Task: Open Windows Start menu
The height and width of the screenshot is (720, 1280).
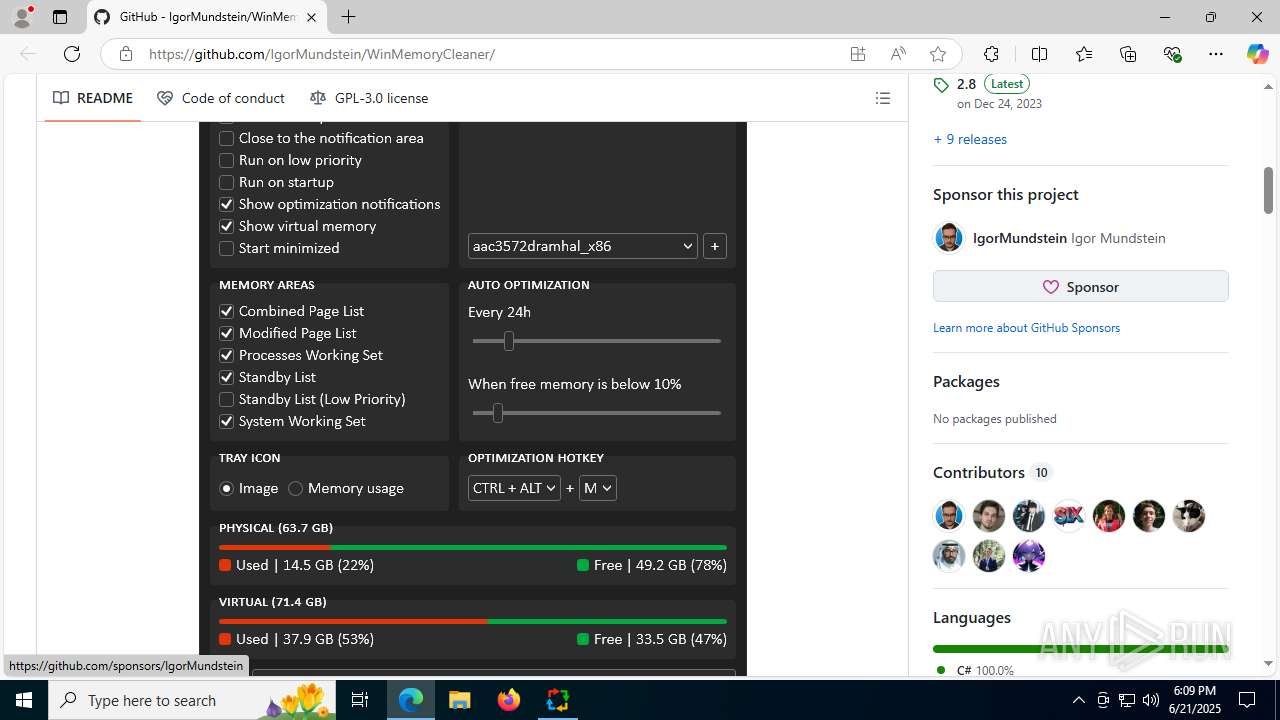Action: click(x=24, y=700)
